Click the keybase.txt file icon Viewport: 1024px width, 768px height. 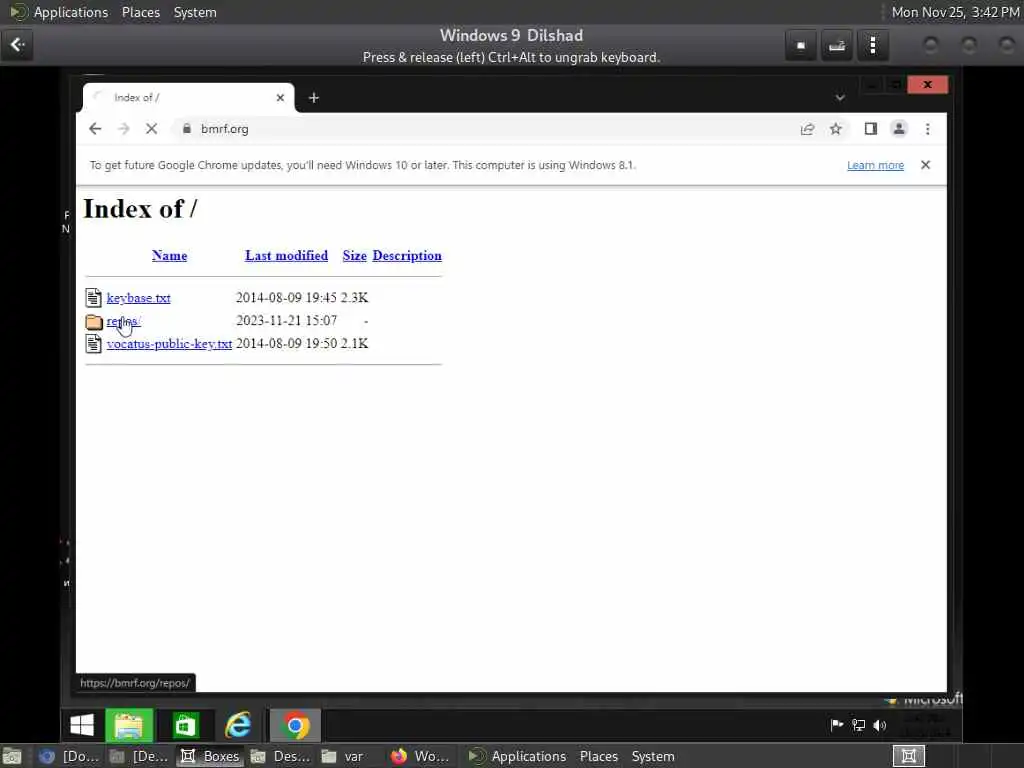pos(93,298)
